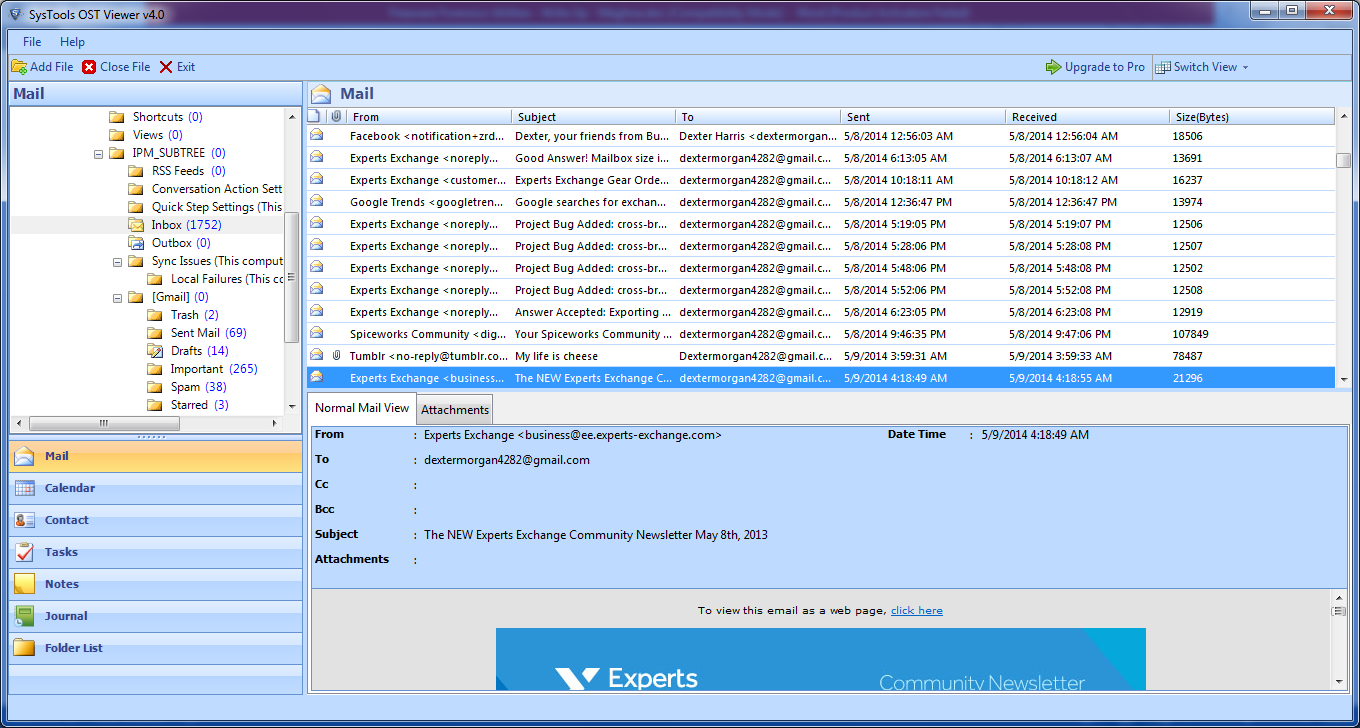This screenshot has width=1360, height=728.
Task: Click the envelope icon of Spiceworks Community email
Action: point(316,333)
